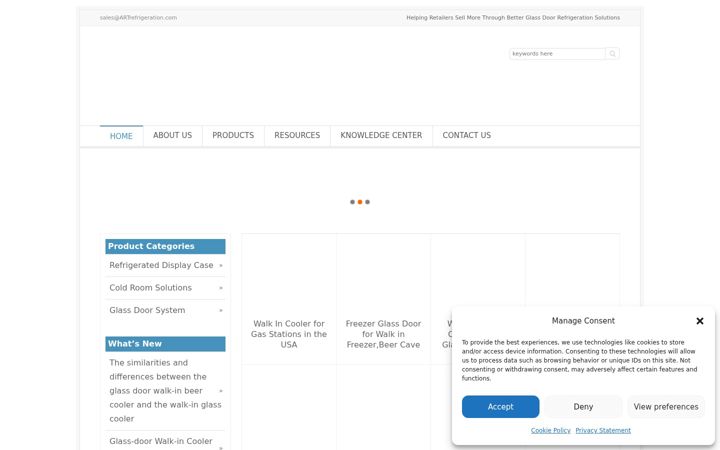Click the search magnifier icon

(612, 54)
